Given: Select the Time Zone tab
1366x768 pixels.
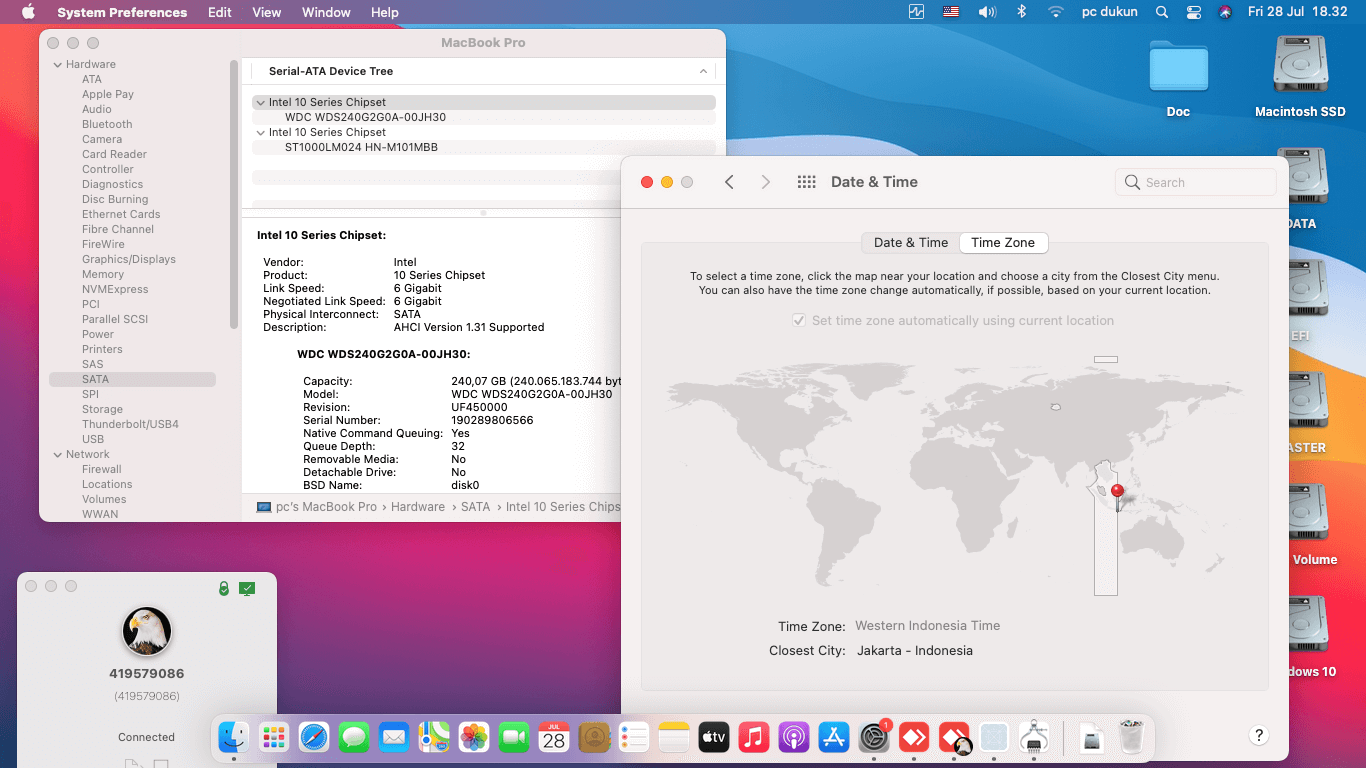Looking at the screenshot, I should tap(1003, 242).
